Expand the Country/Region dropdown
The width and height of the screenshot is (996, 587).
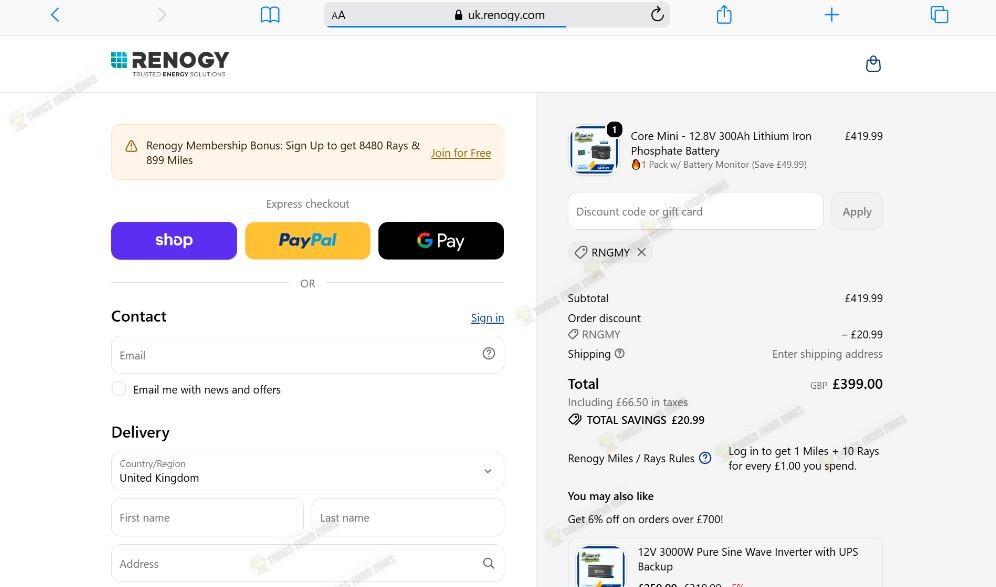(307, 471)
